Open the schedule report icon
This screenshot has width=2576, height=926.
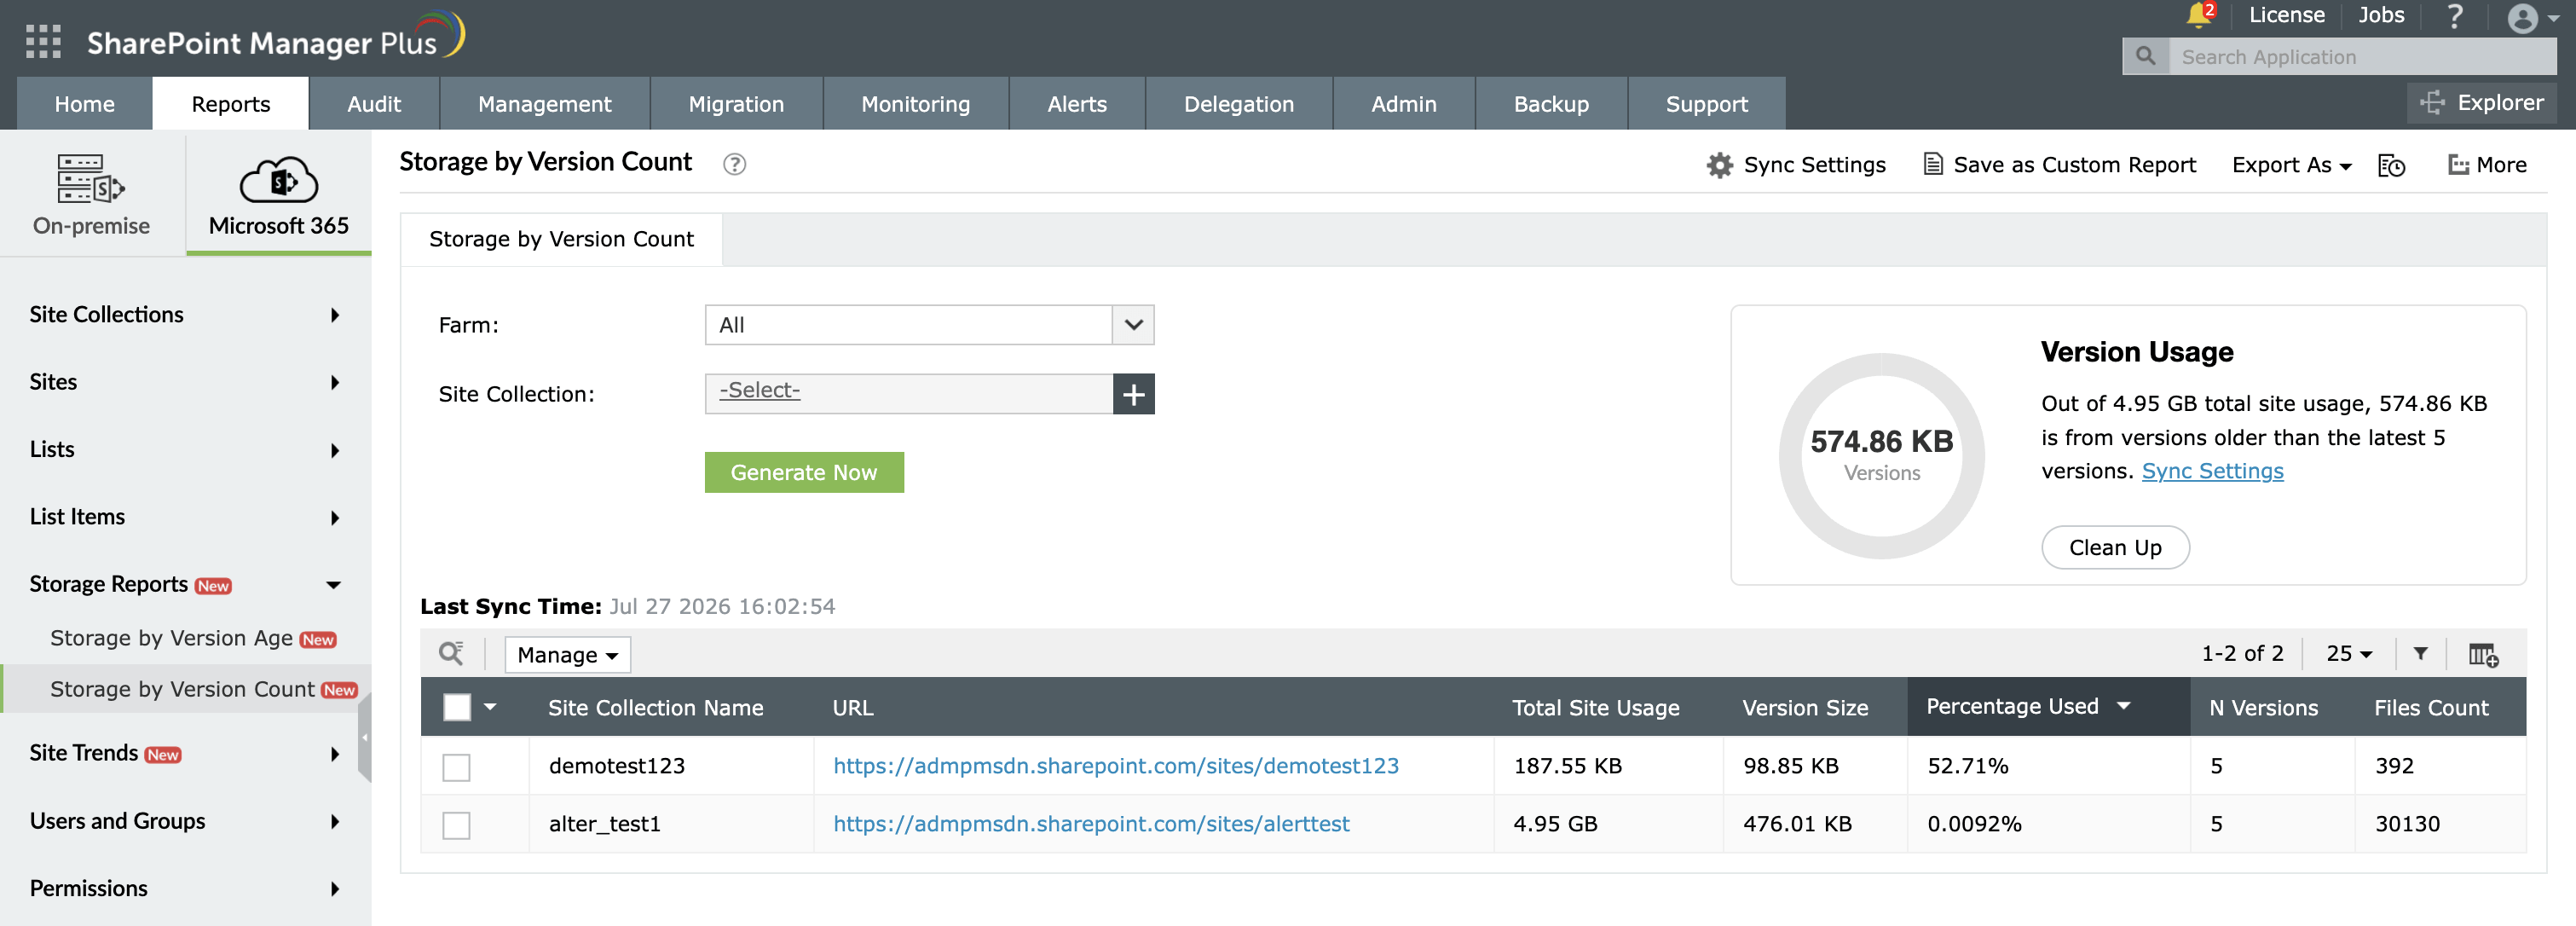coord(2391,166)
